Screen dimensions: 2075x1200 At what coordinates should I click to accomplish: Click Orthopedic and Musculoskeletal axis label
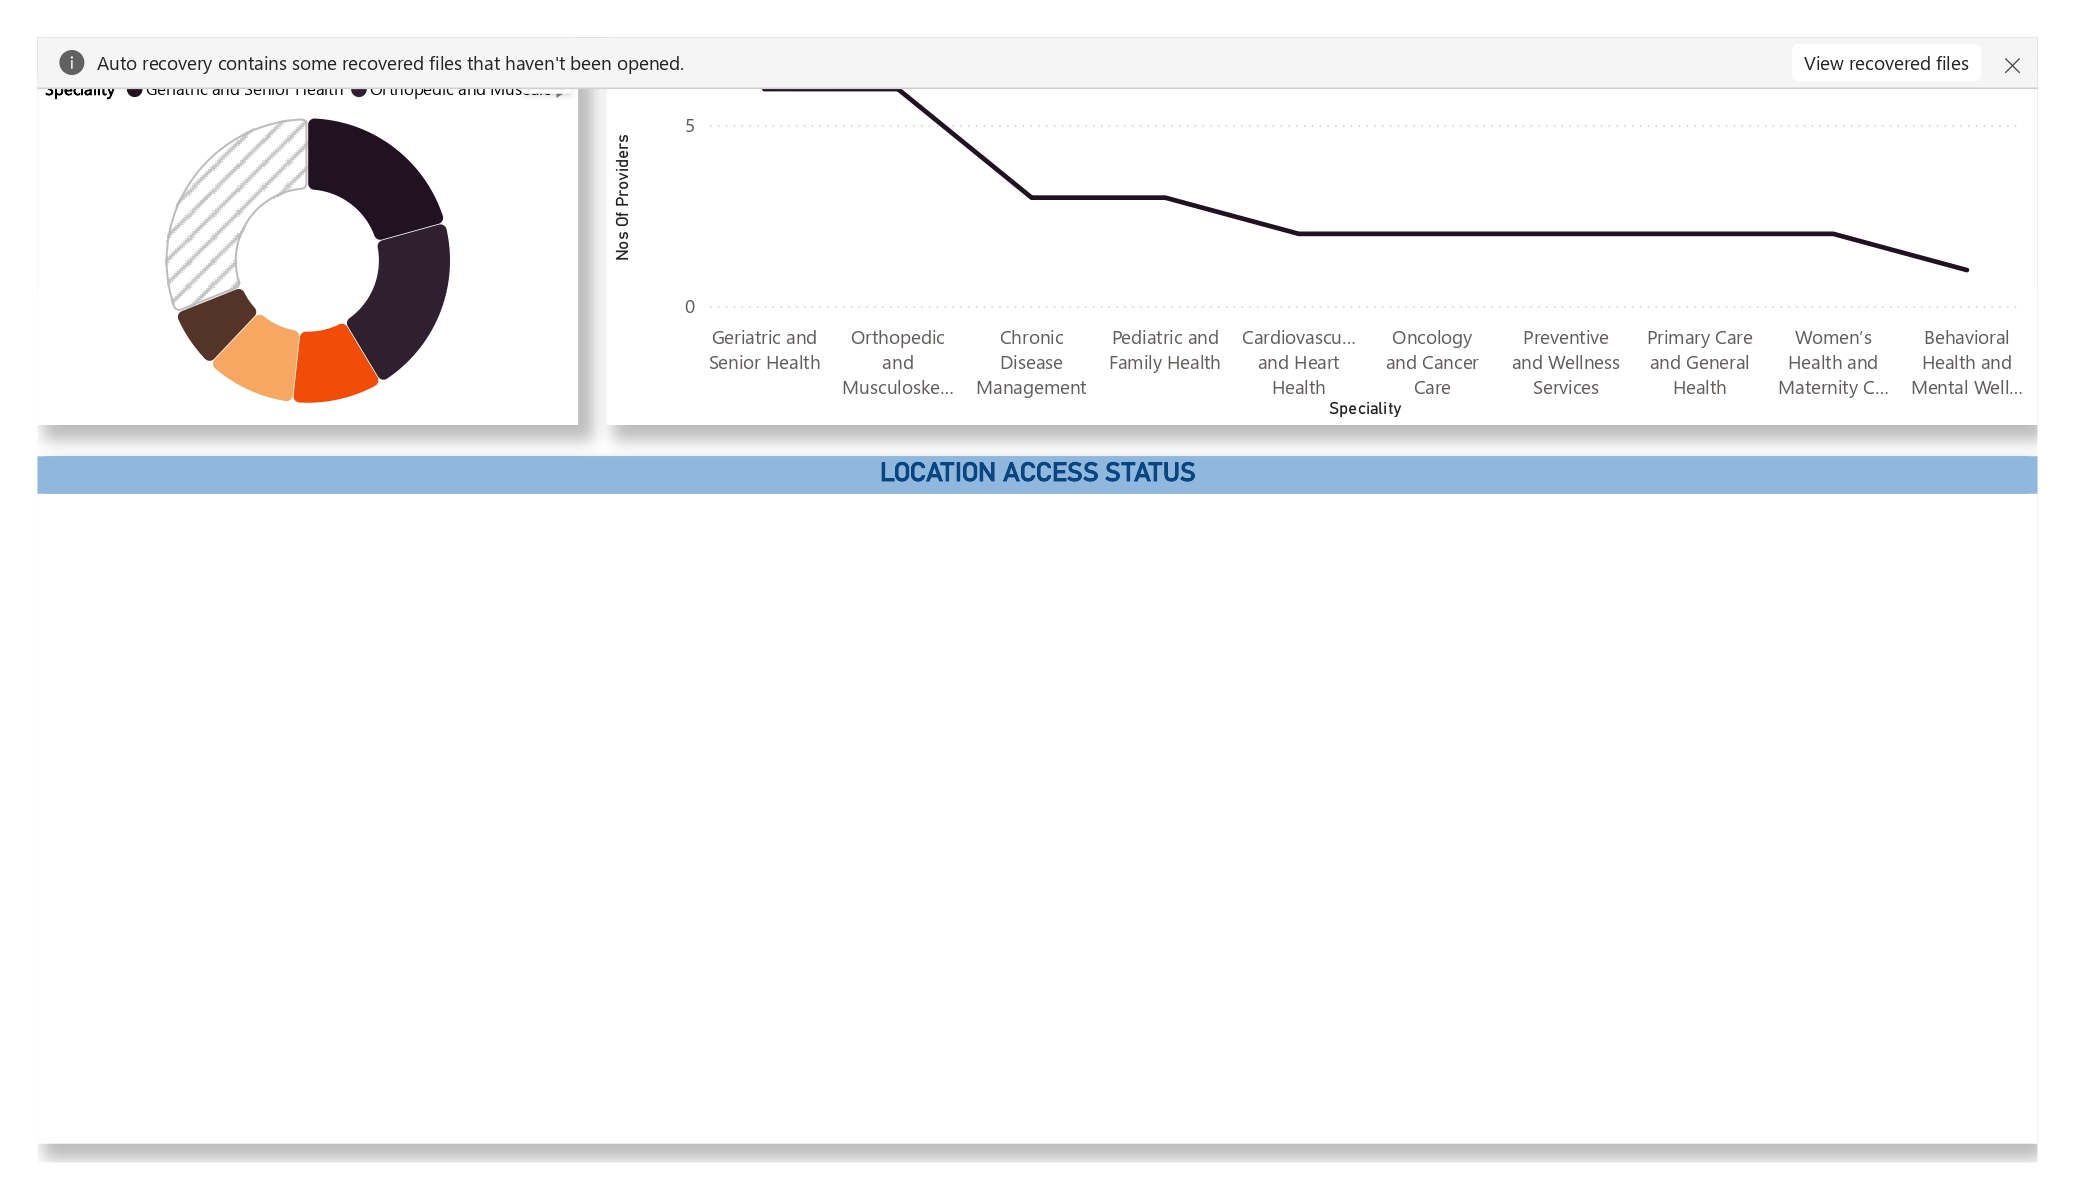point(897,362)
